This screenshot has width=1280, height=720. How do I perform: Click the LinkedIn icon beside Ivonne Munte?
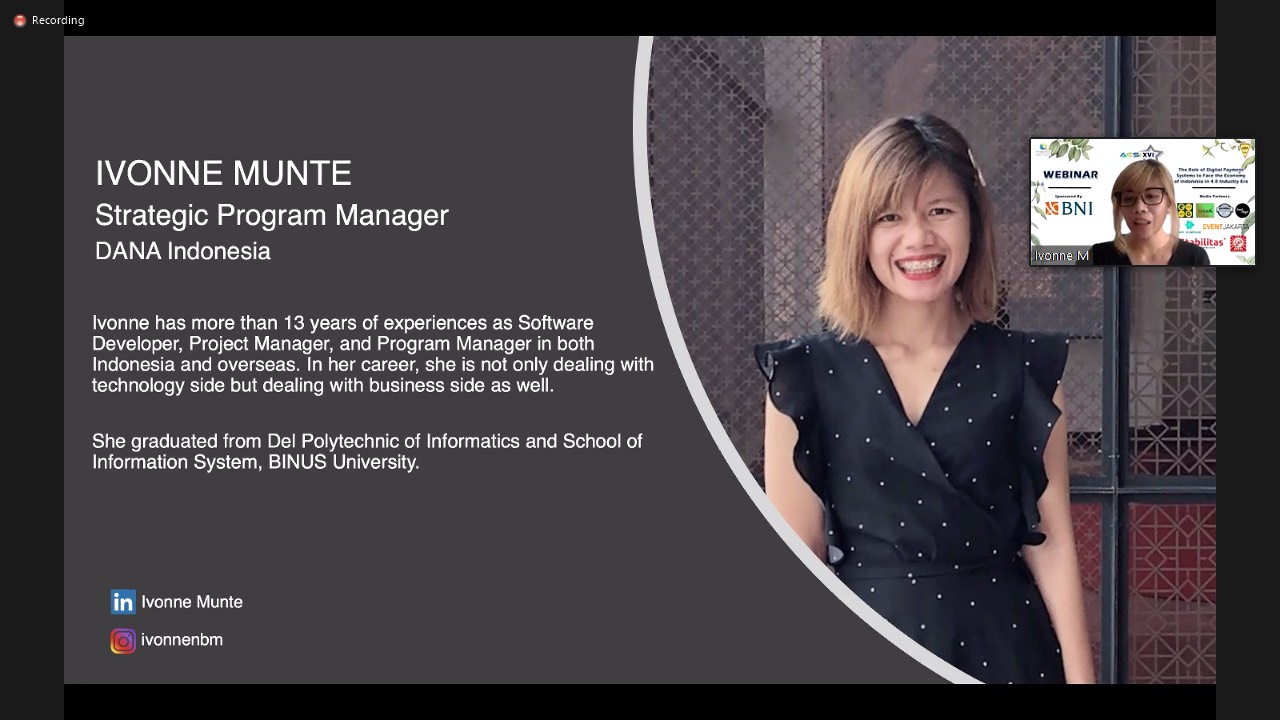coord(123,602)
